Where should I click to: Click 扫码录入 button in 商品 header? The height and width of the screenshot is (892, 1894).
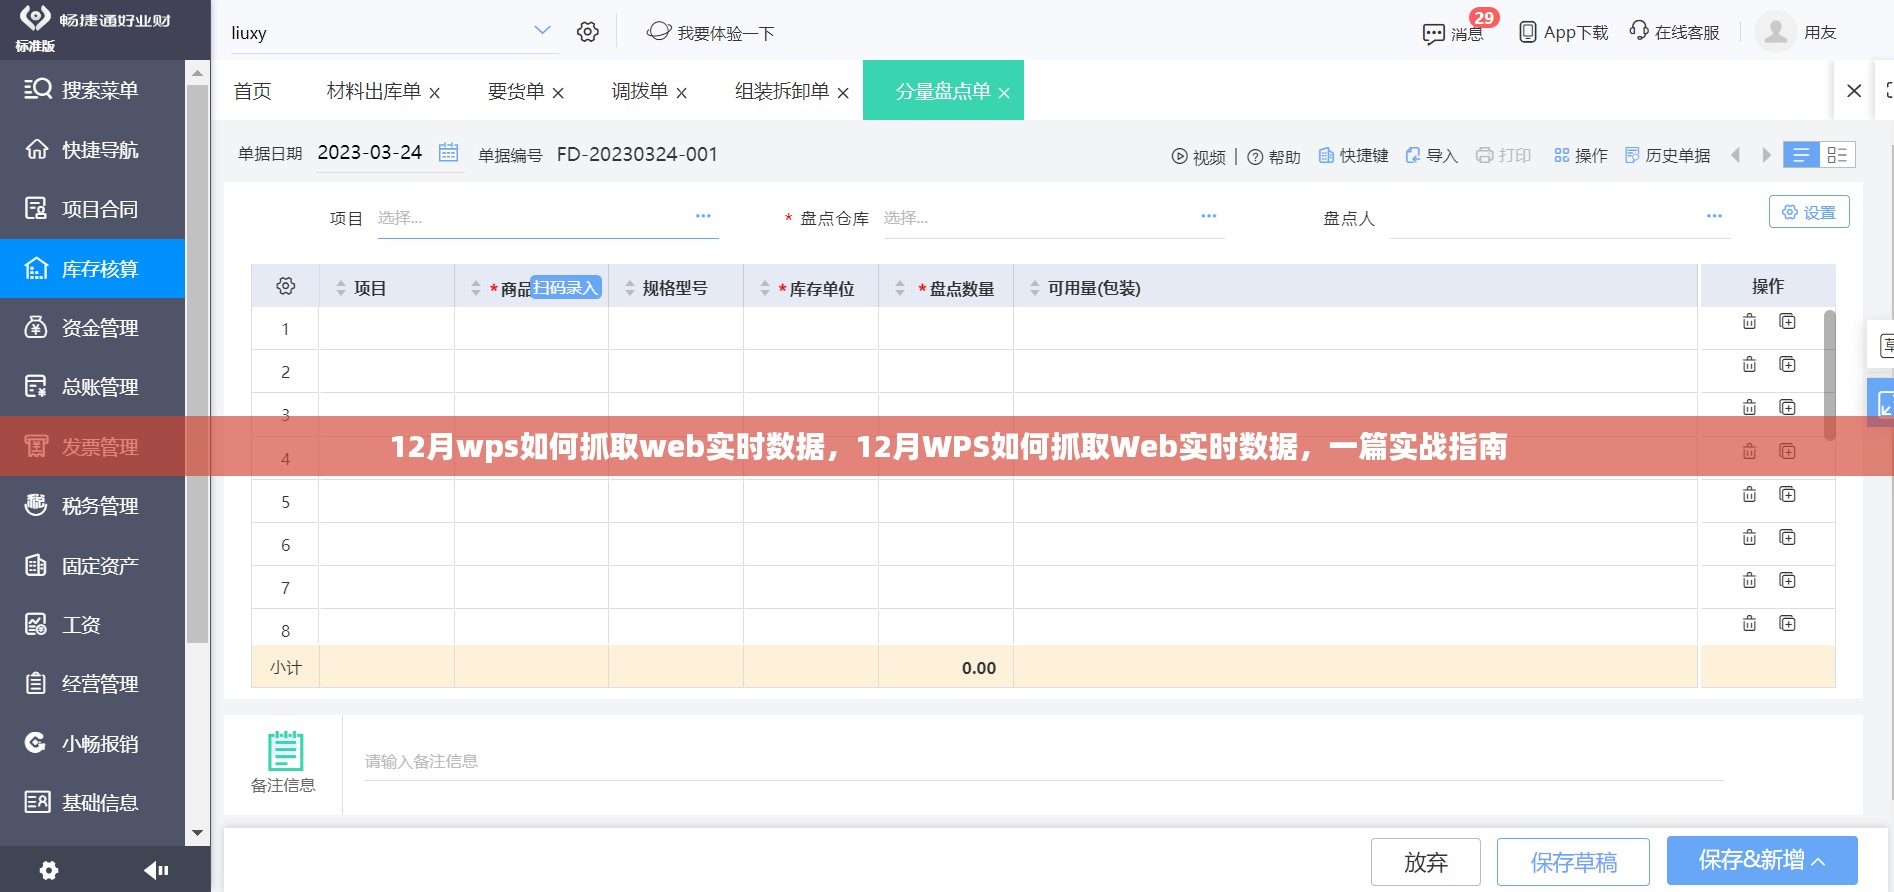point(566,287)
